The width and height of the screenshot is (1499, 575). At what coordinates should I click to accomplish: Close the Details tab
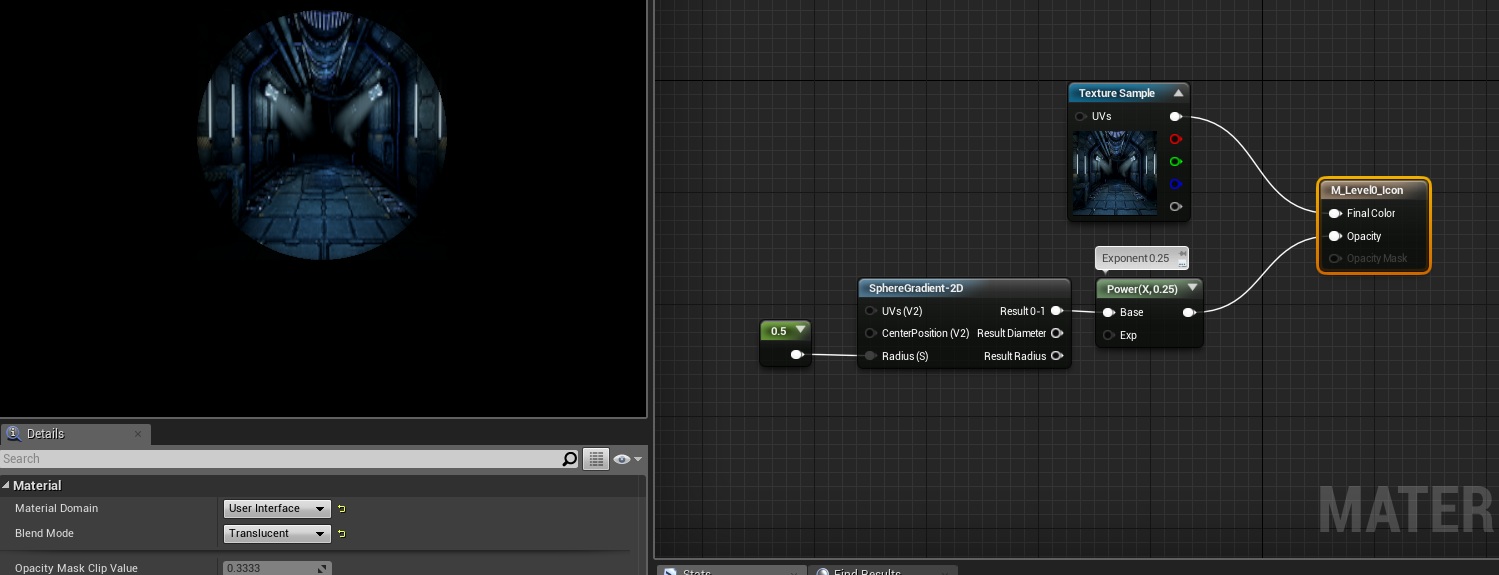coord(139,433)
